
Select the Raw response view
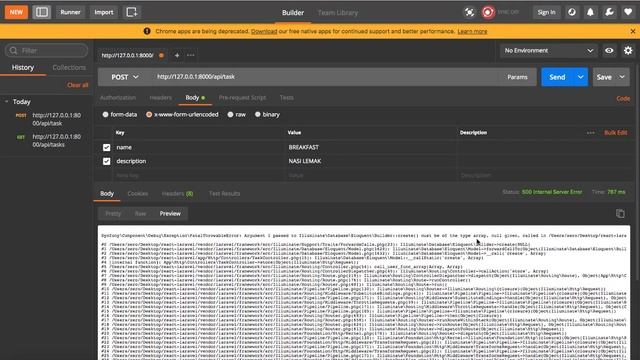(x=140, y=213)
